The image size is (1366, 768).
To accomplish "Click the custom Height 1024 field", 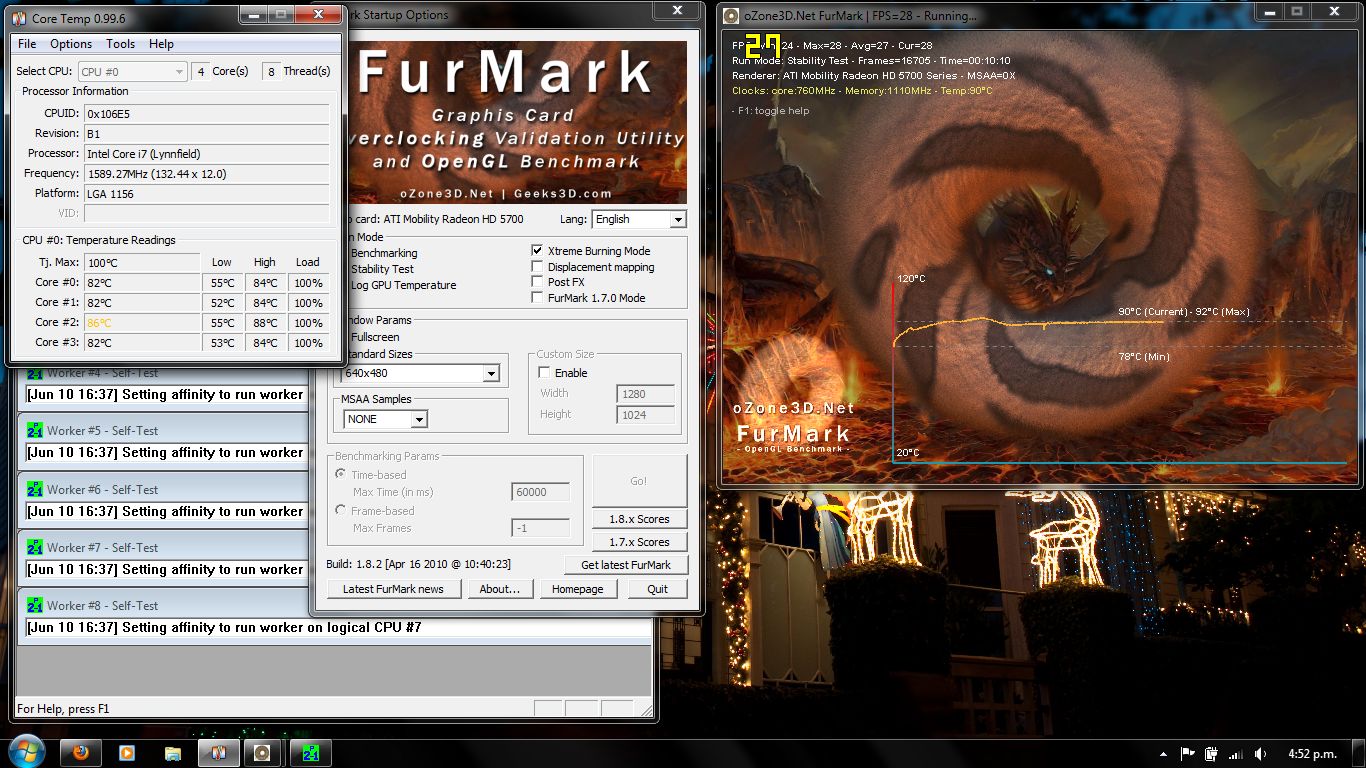I will tap(645, 415).
